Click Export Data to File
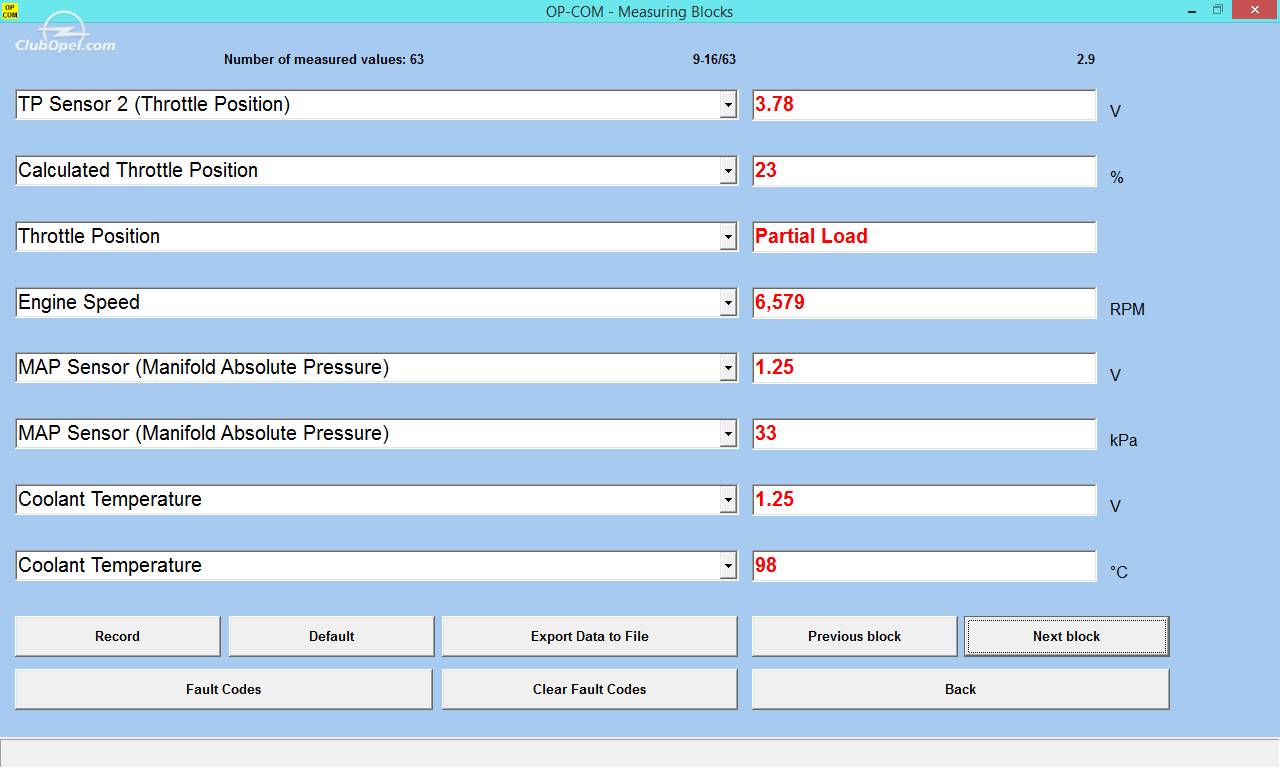 coord(590,636)
